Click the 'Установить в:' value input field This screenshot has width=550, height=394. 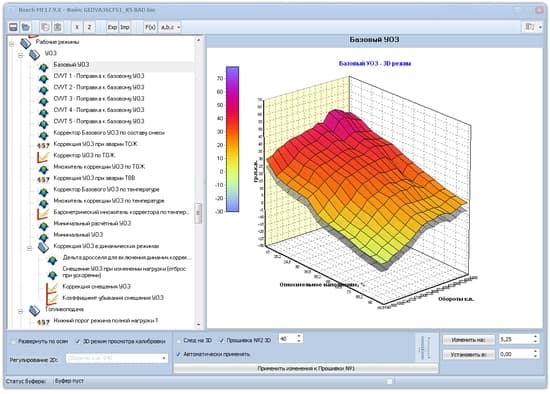[516, 354]
